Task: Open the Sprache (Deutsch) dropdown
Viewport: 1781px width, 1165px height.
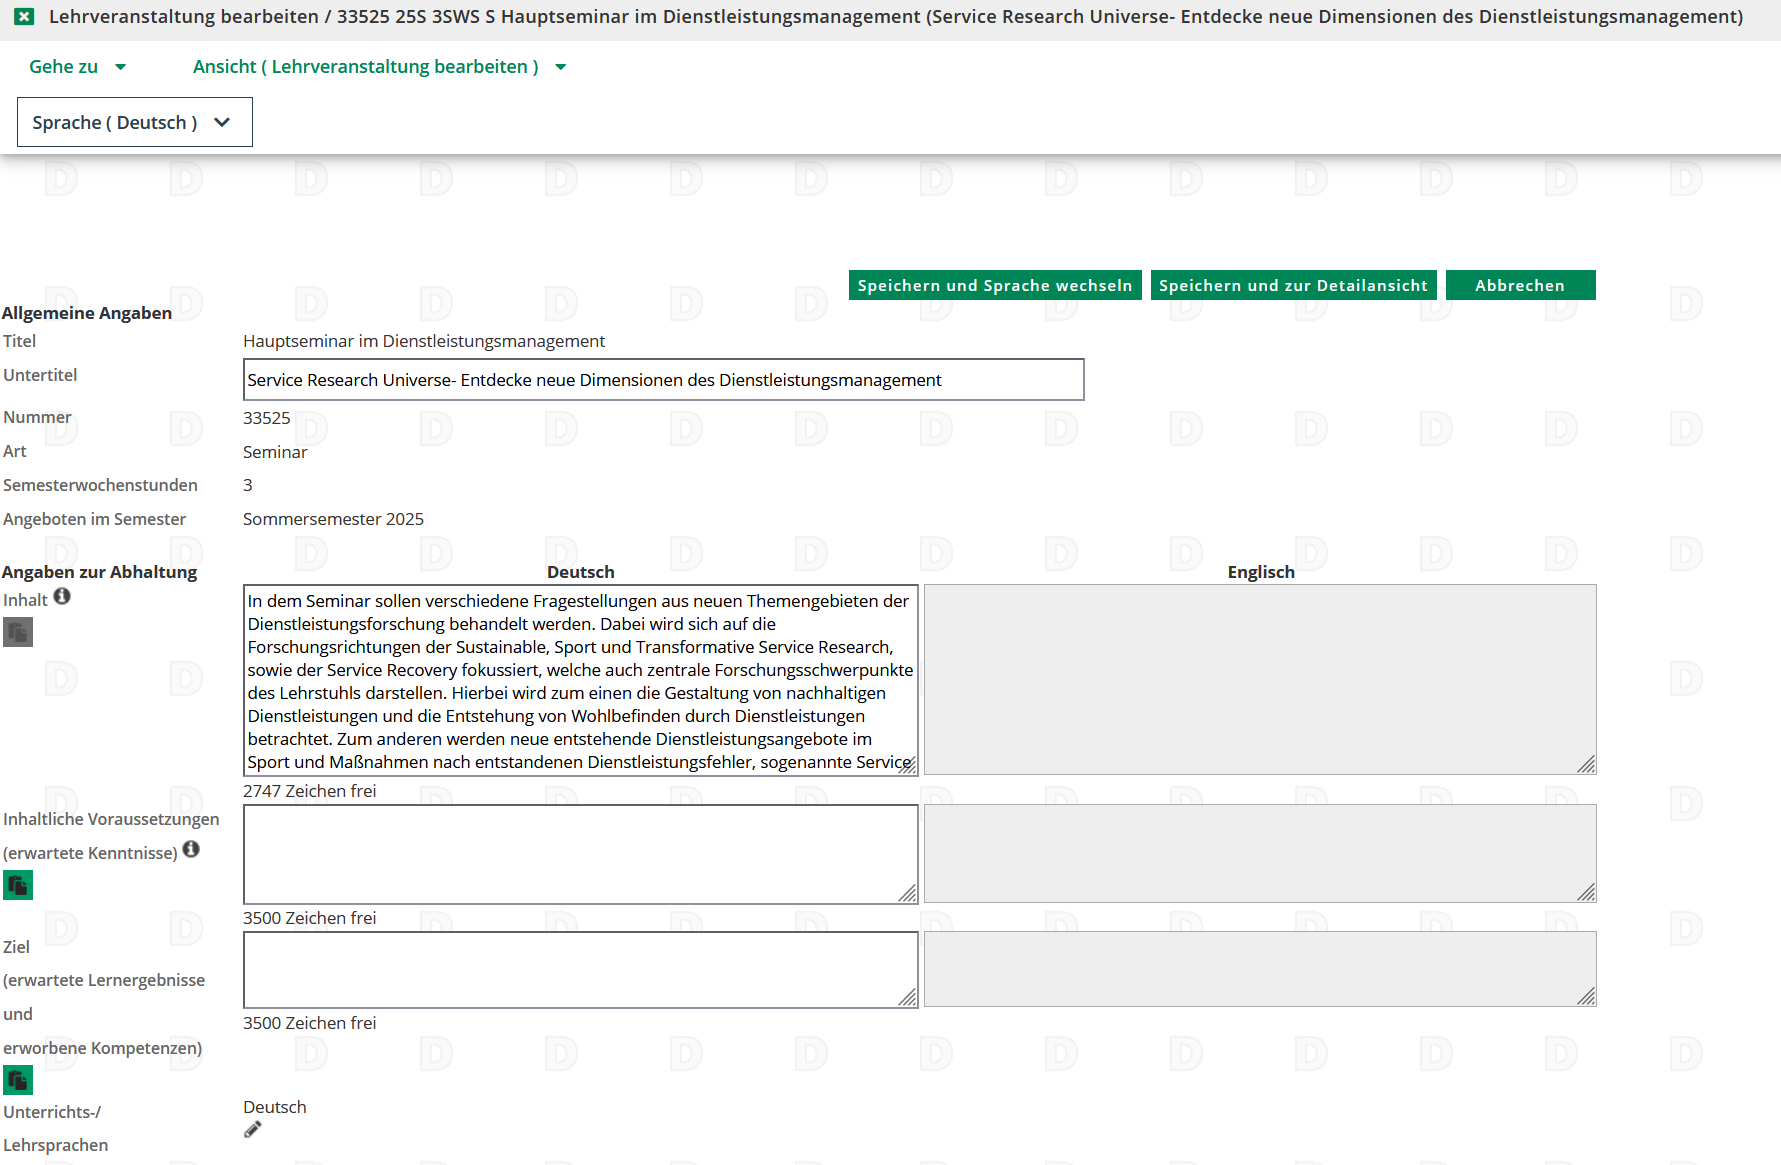Action: pos(134,122)
